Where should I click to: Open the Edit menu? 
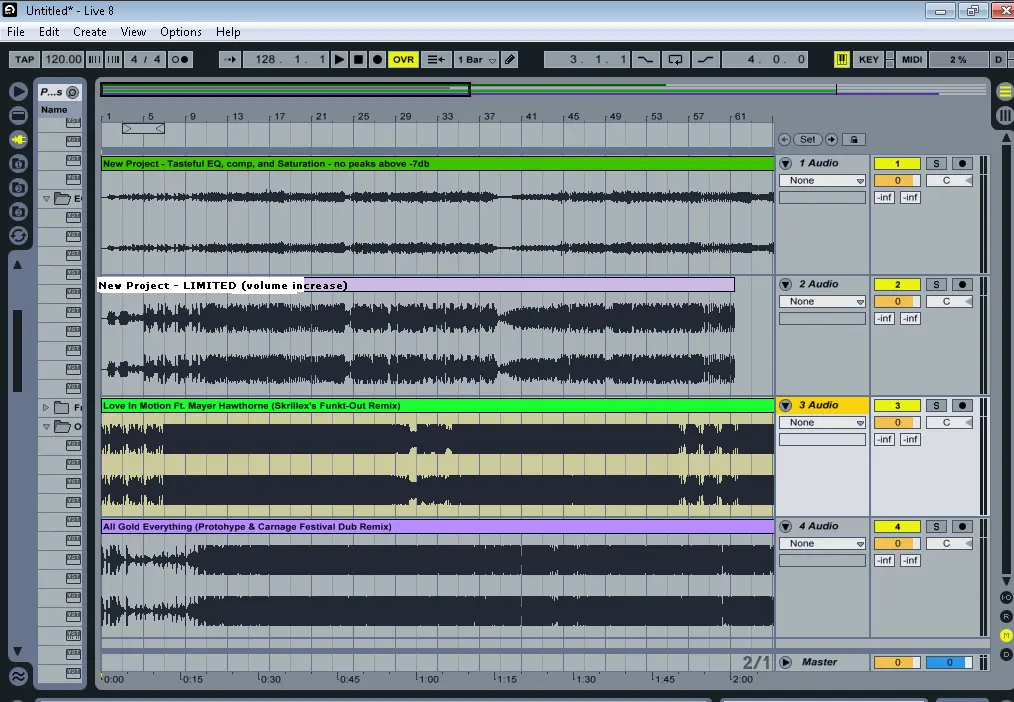pyautogui.click(x=49, y=32)
